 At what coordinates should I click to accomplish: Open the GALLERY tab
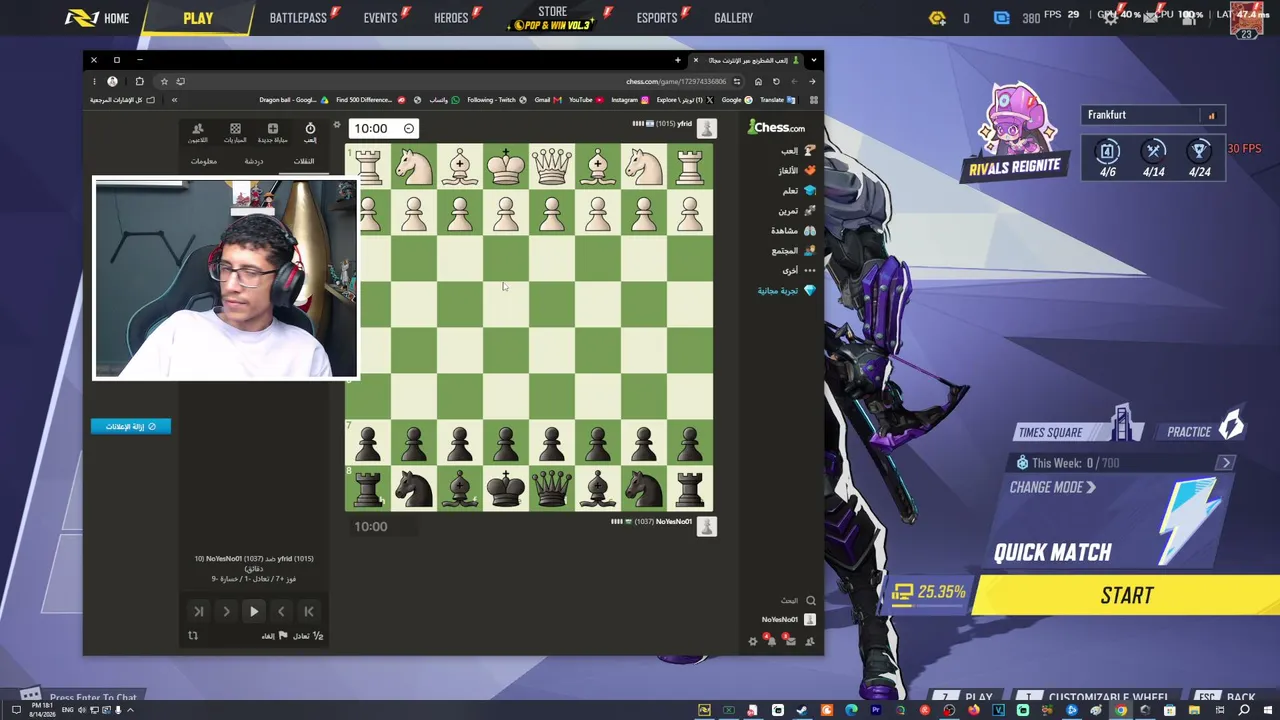734,18
